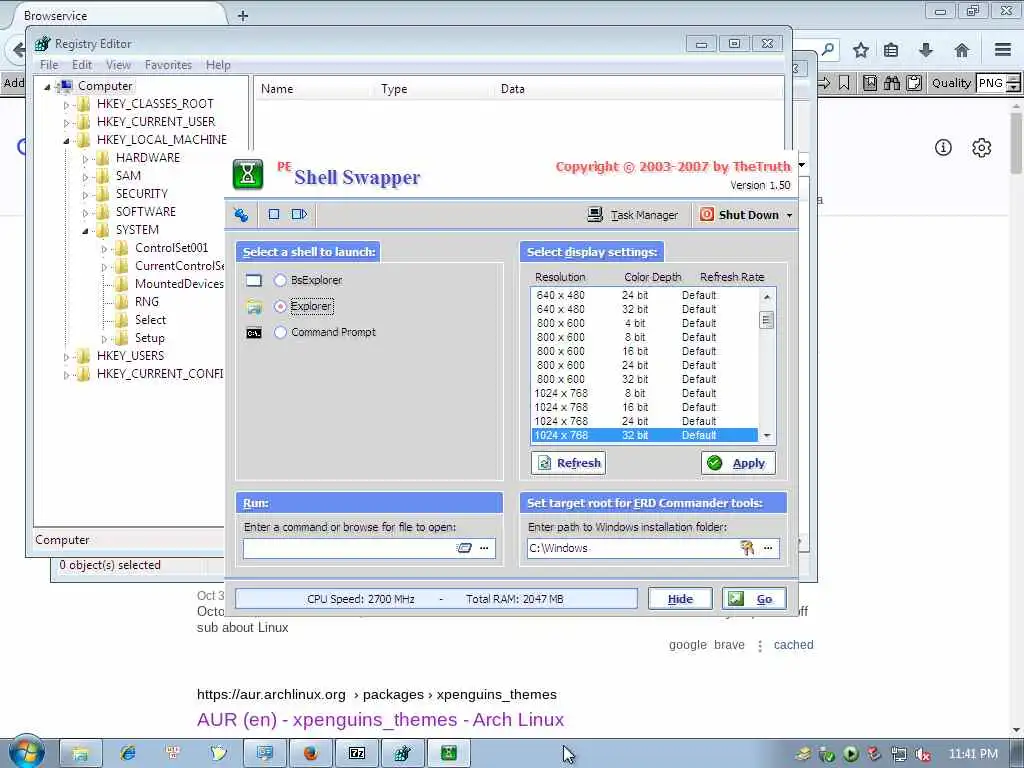Open the Edit menu in Registry Editor
The height and width of the screenshot is (768, 1024).
tap(82, 65)
